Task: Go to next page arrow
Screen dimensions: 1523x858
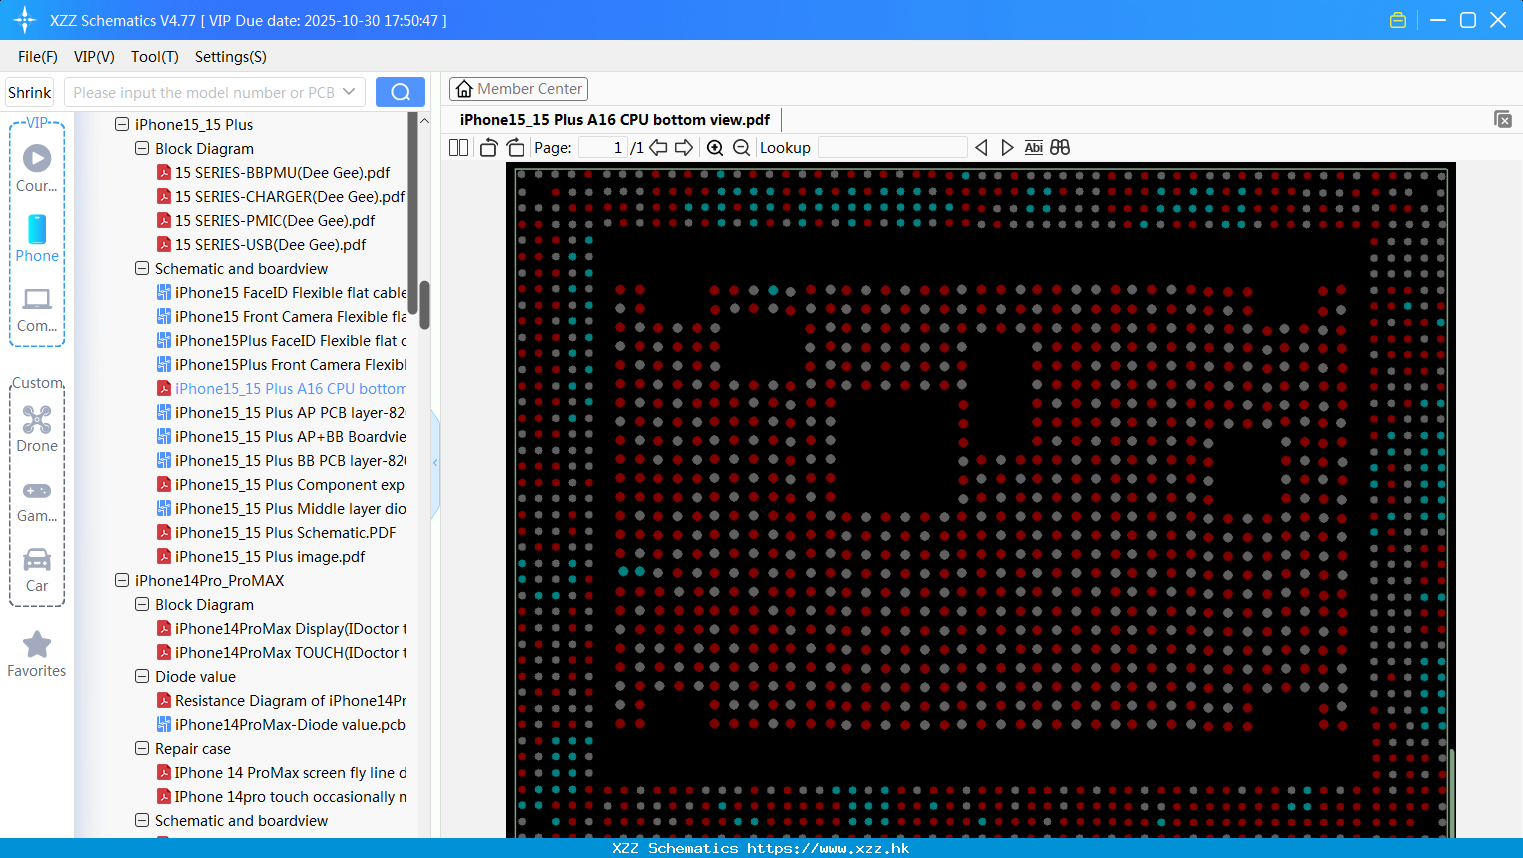Action: click(x=684, y=147)
